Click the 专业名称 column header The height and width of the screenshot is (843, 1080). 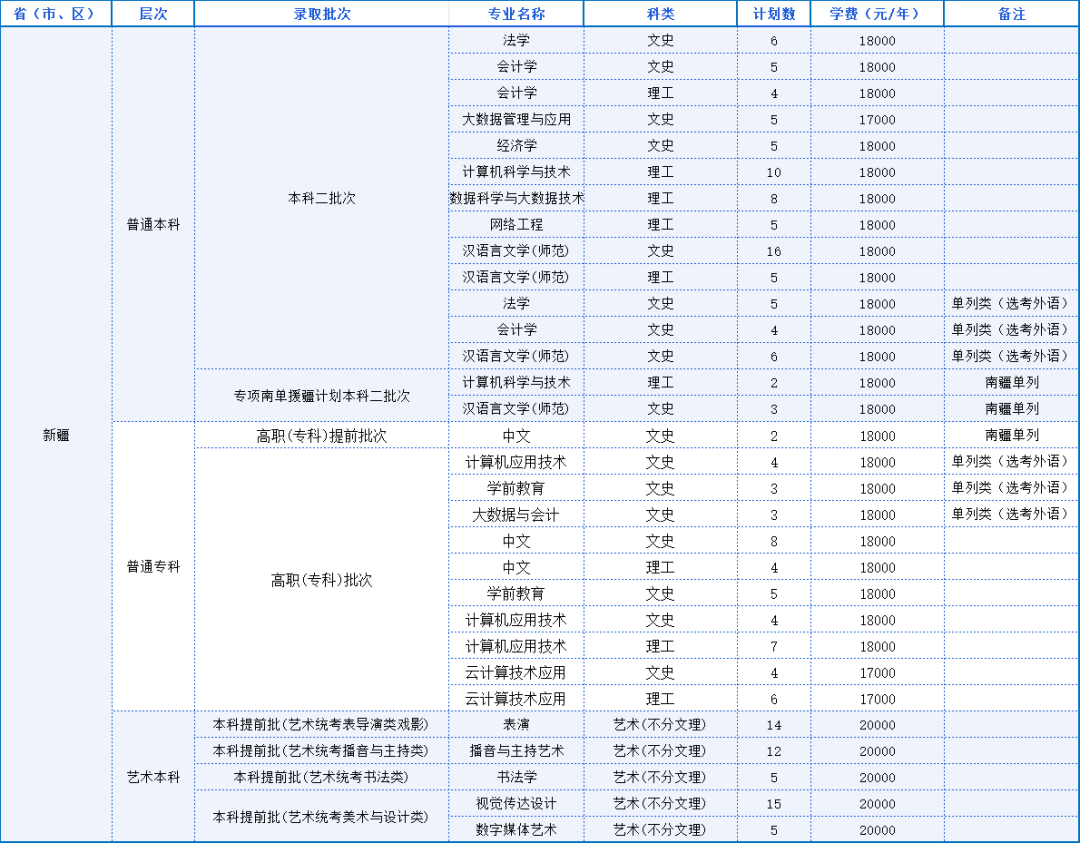[517, 13]
